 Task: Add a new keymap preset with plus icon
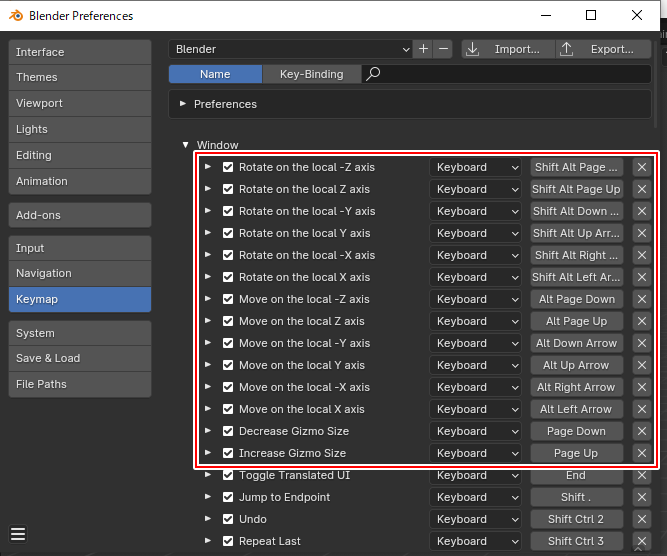424,49
